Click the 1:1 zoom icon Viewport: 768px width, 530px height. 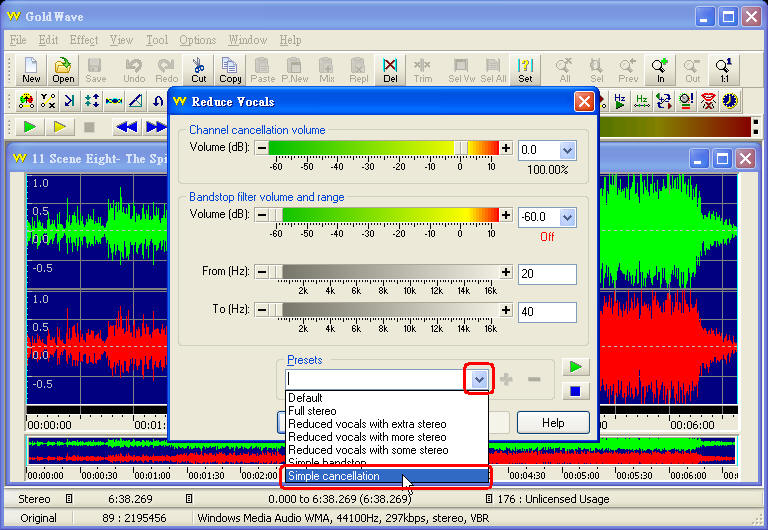click(x=723, y=70)
